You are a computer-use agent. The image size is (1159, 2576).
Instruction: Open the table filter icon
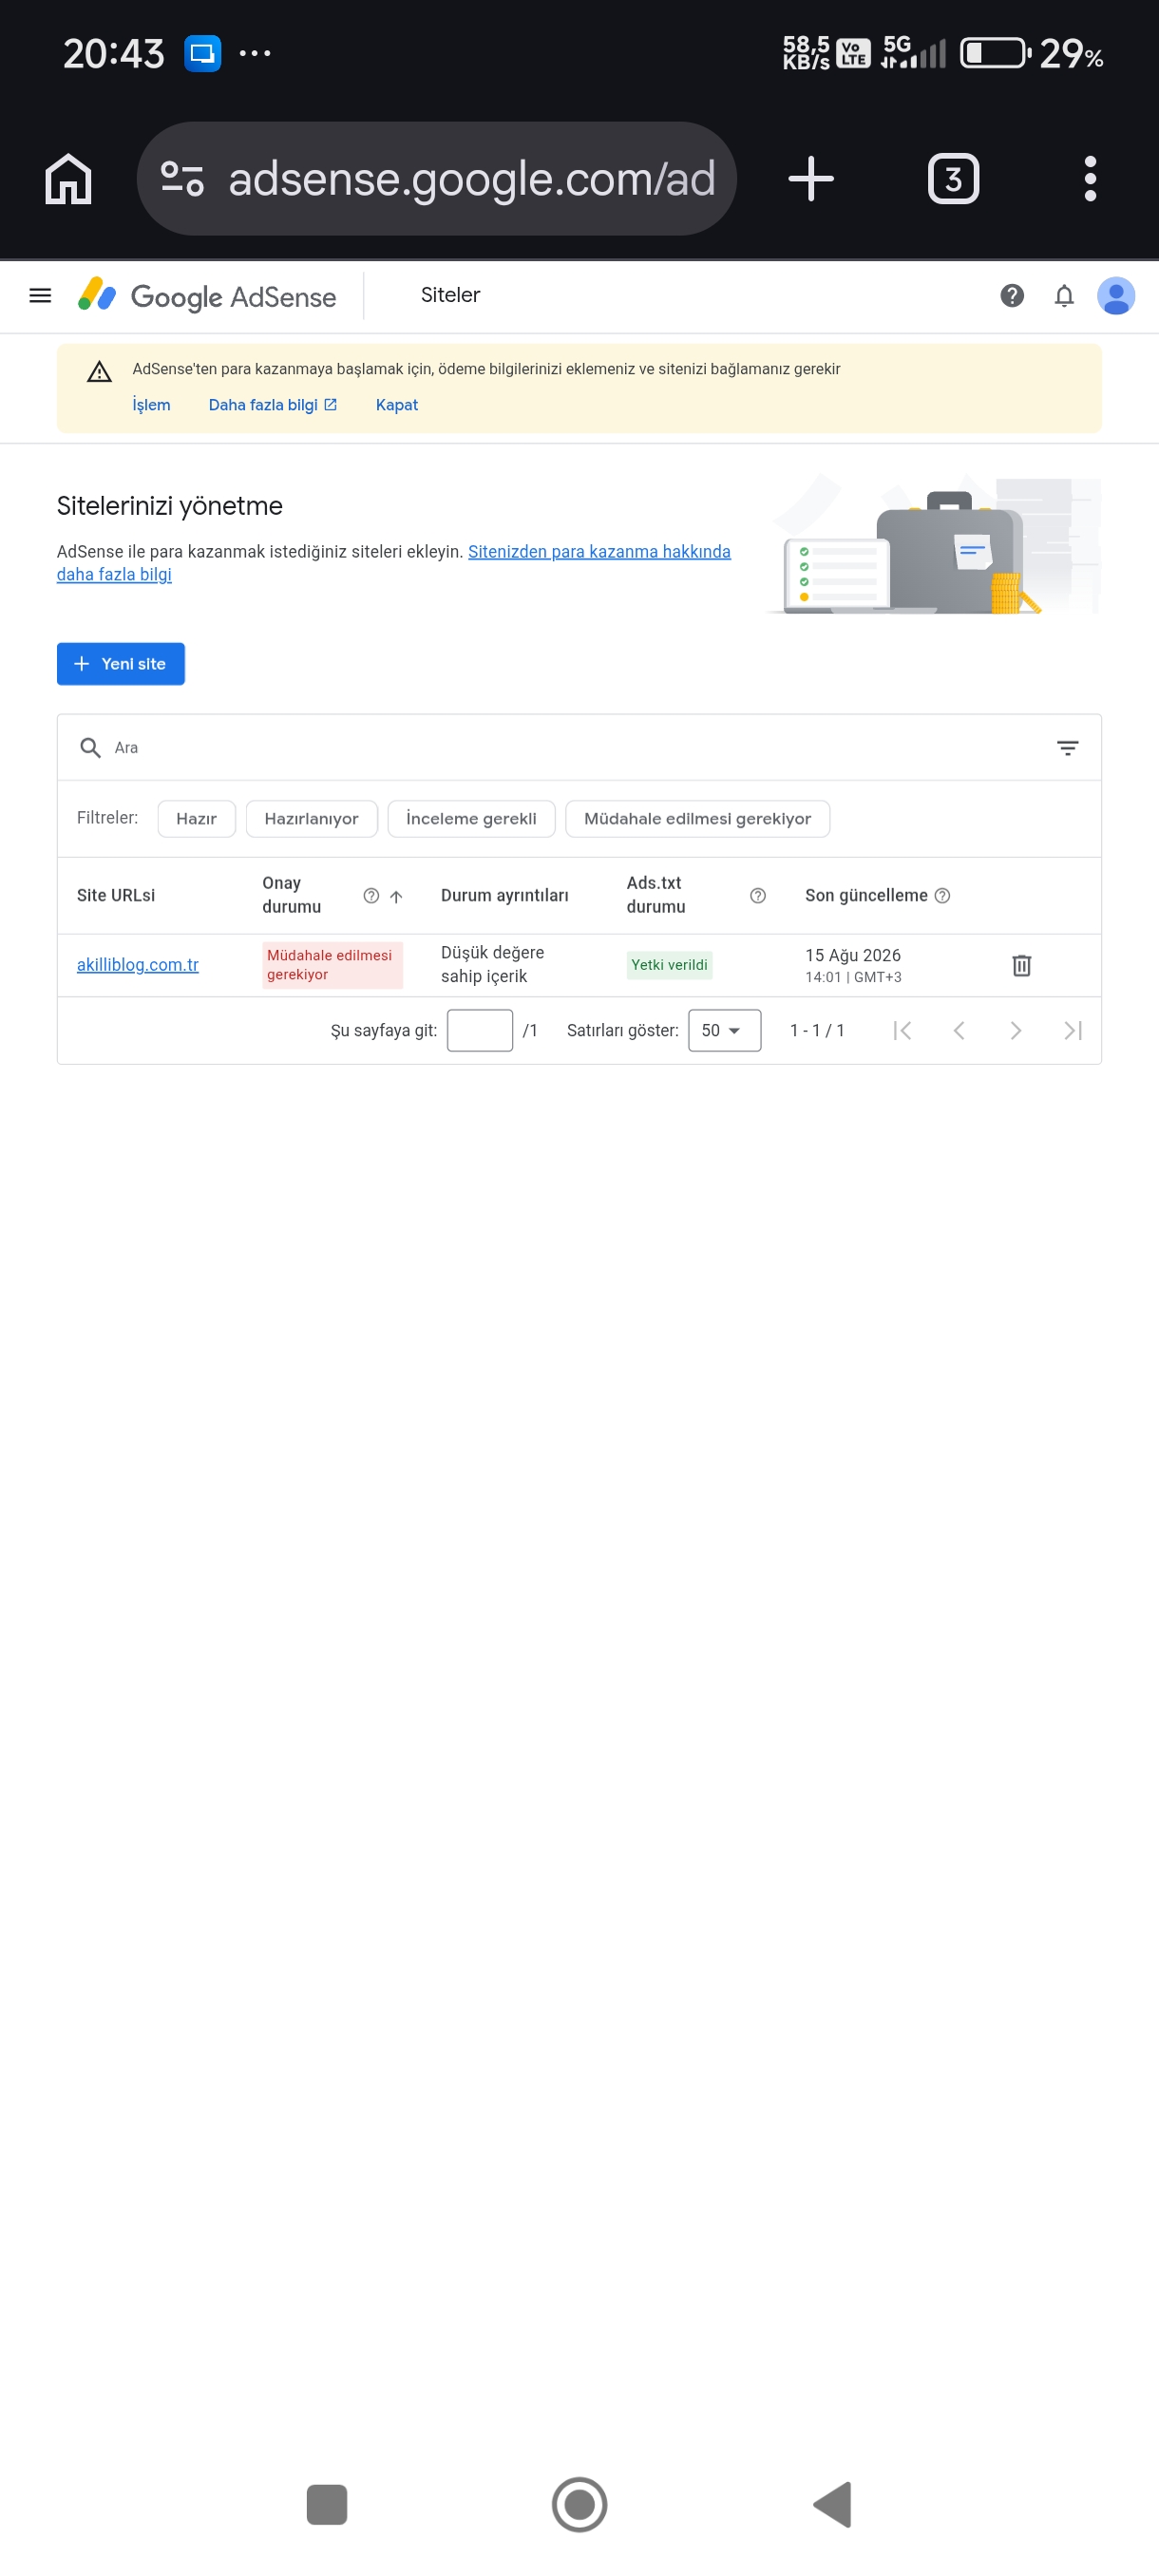pos(1067,747)
